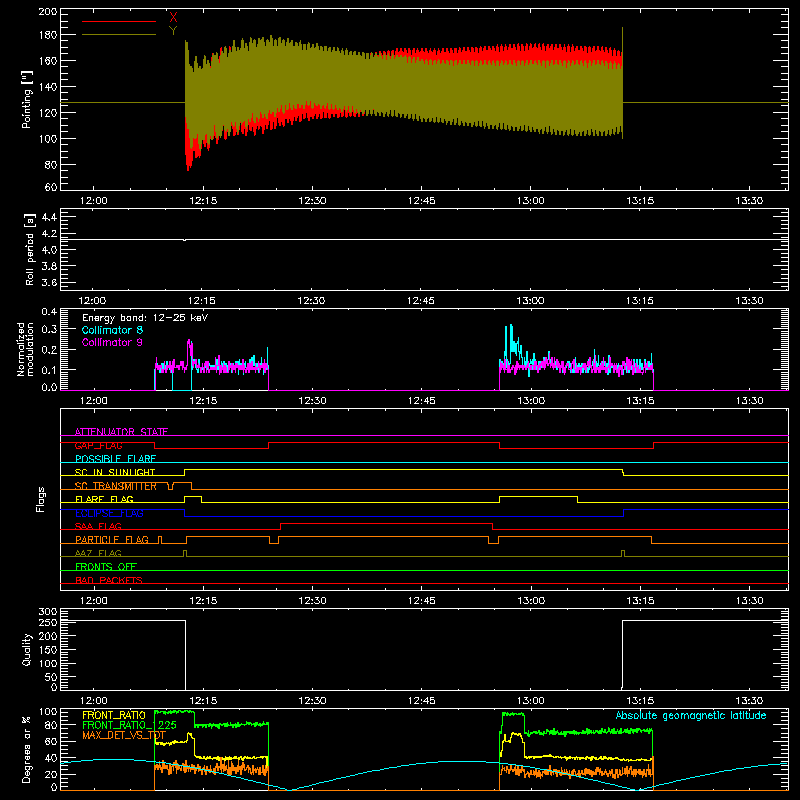
Task: Click the 4.2 tick on Roll period axis
Action: pos(49,234)
